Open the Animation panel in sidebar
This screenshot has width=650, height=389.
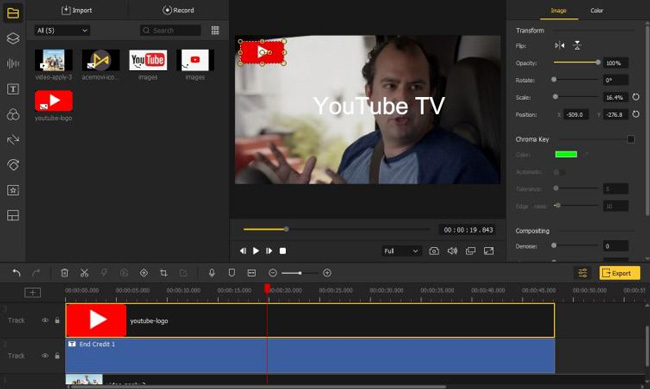point(13,165)
